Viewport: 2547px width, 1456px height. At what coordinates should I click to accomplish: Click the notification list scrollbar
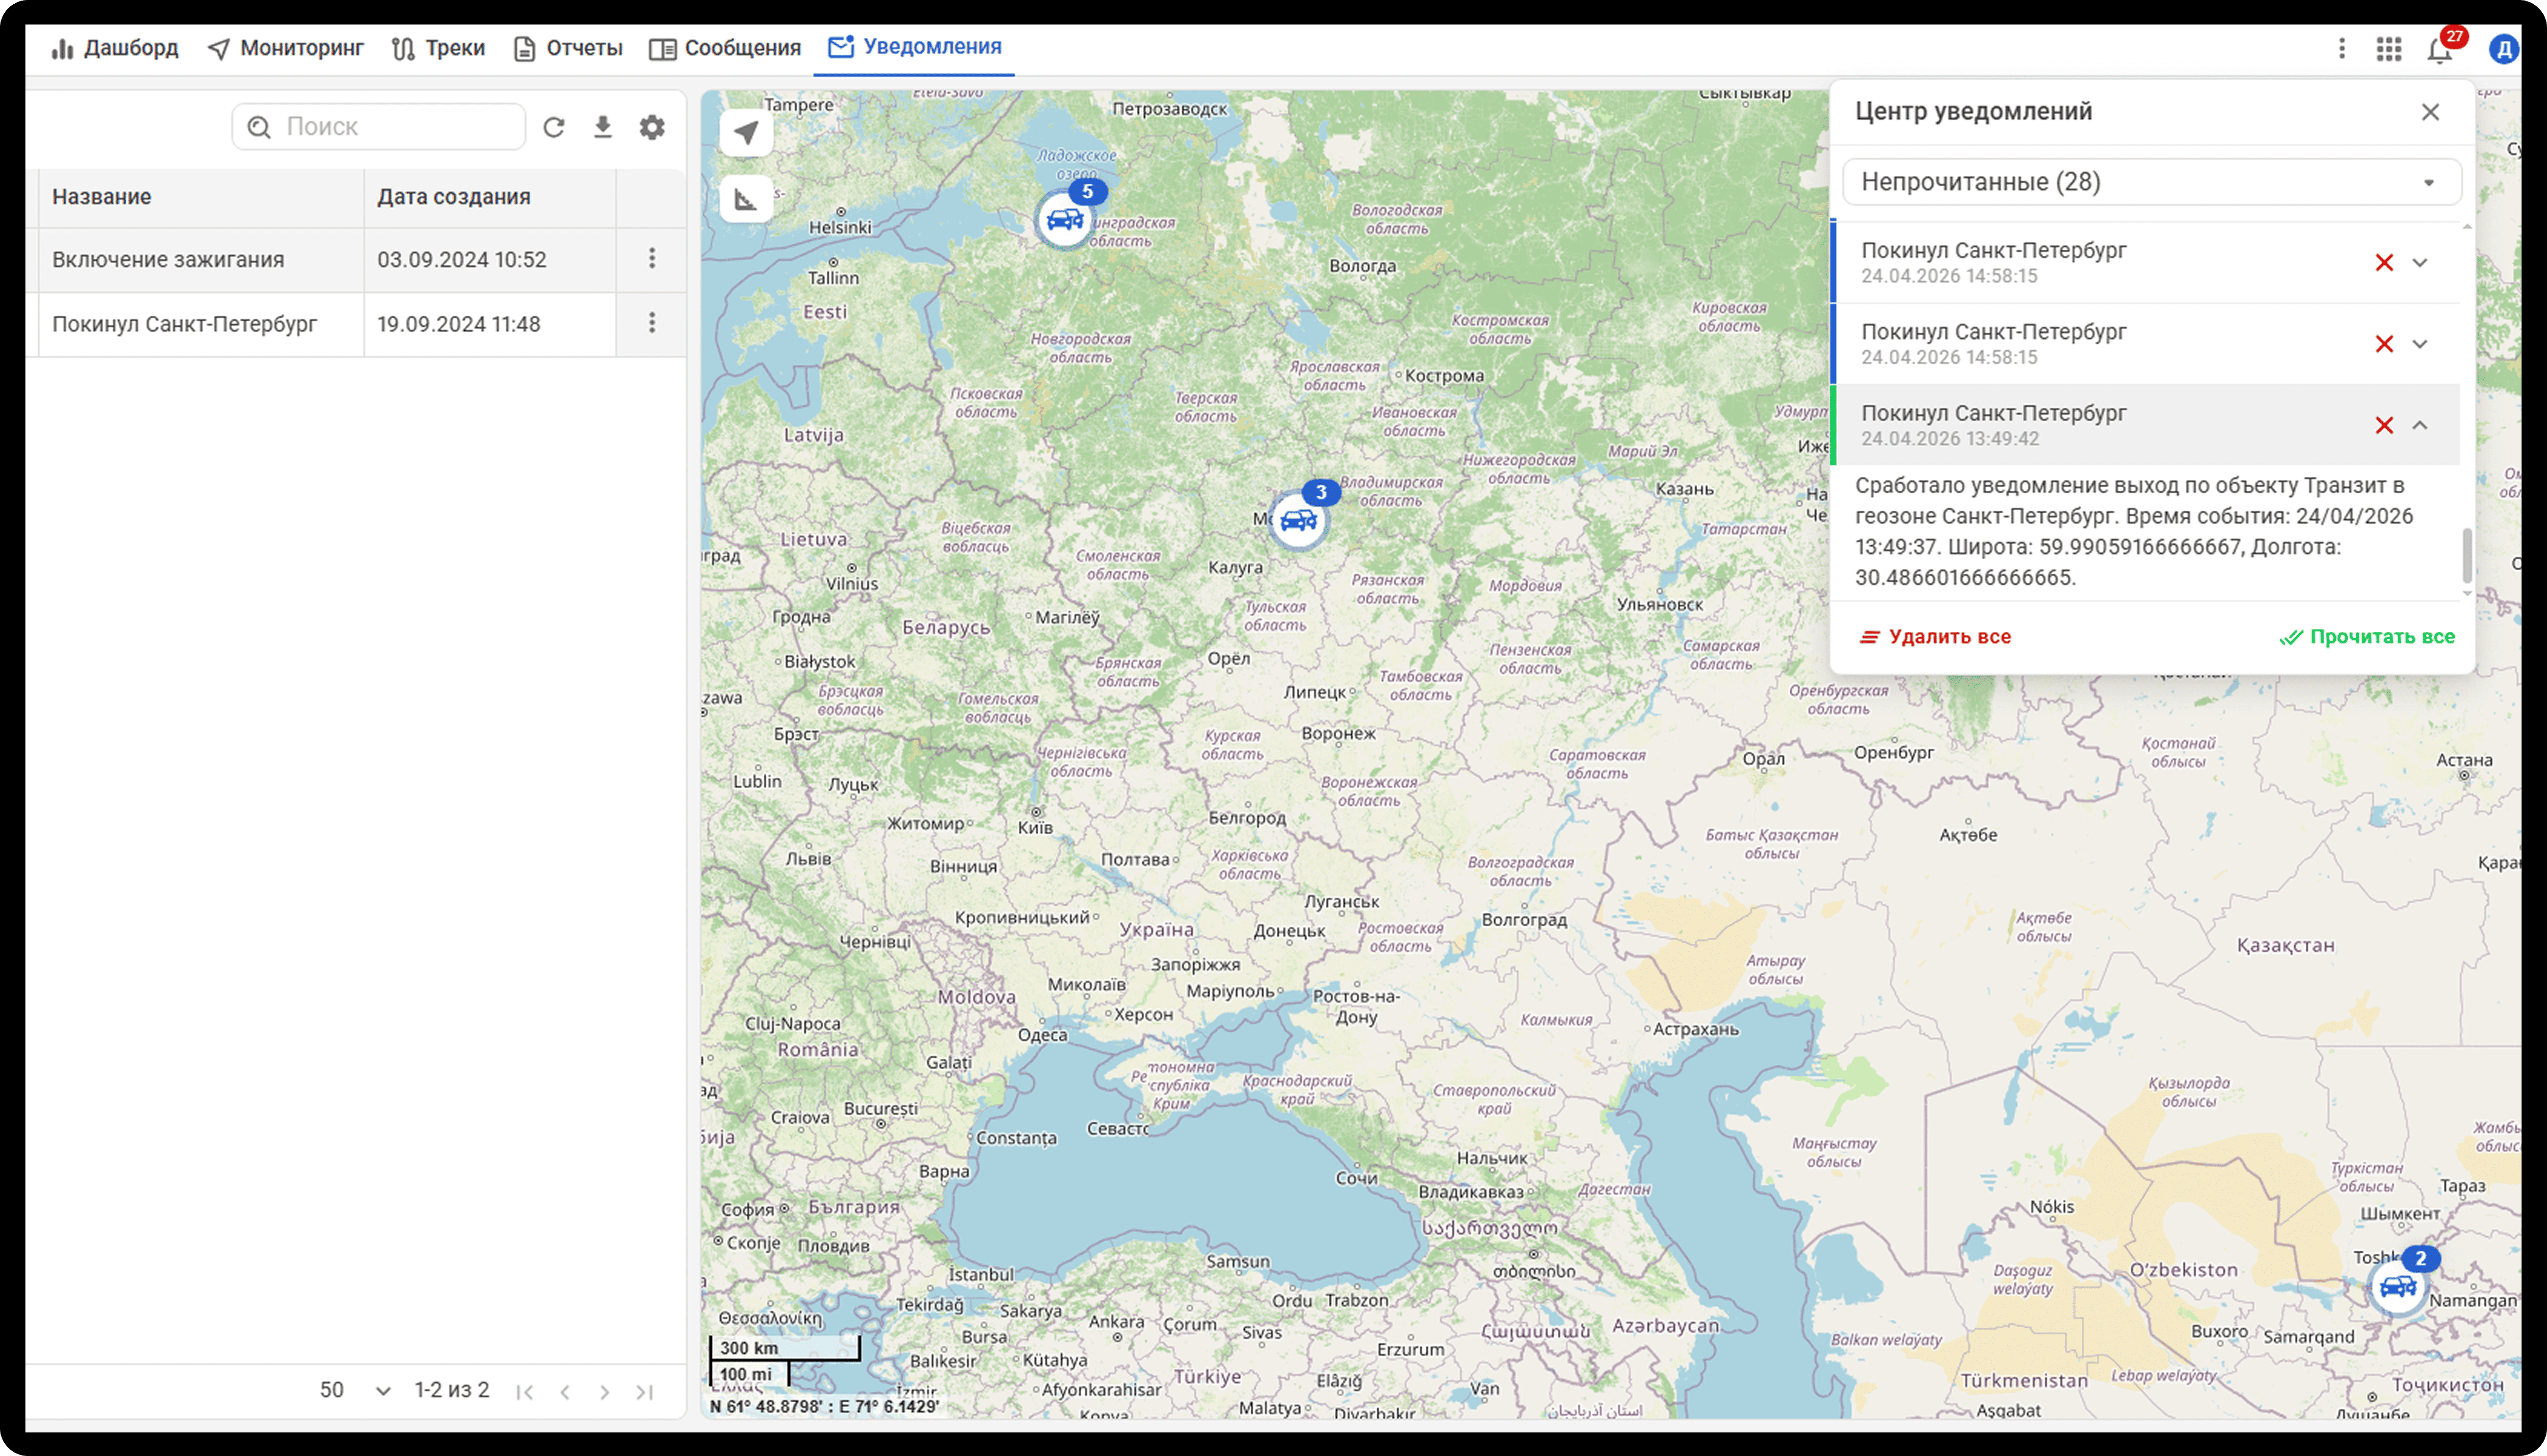(2467, 555)
